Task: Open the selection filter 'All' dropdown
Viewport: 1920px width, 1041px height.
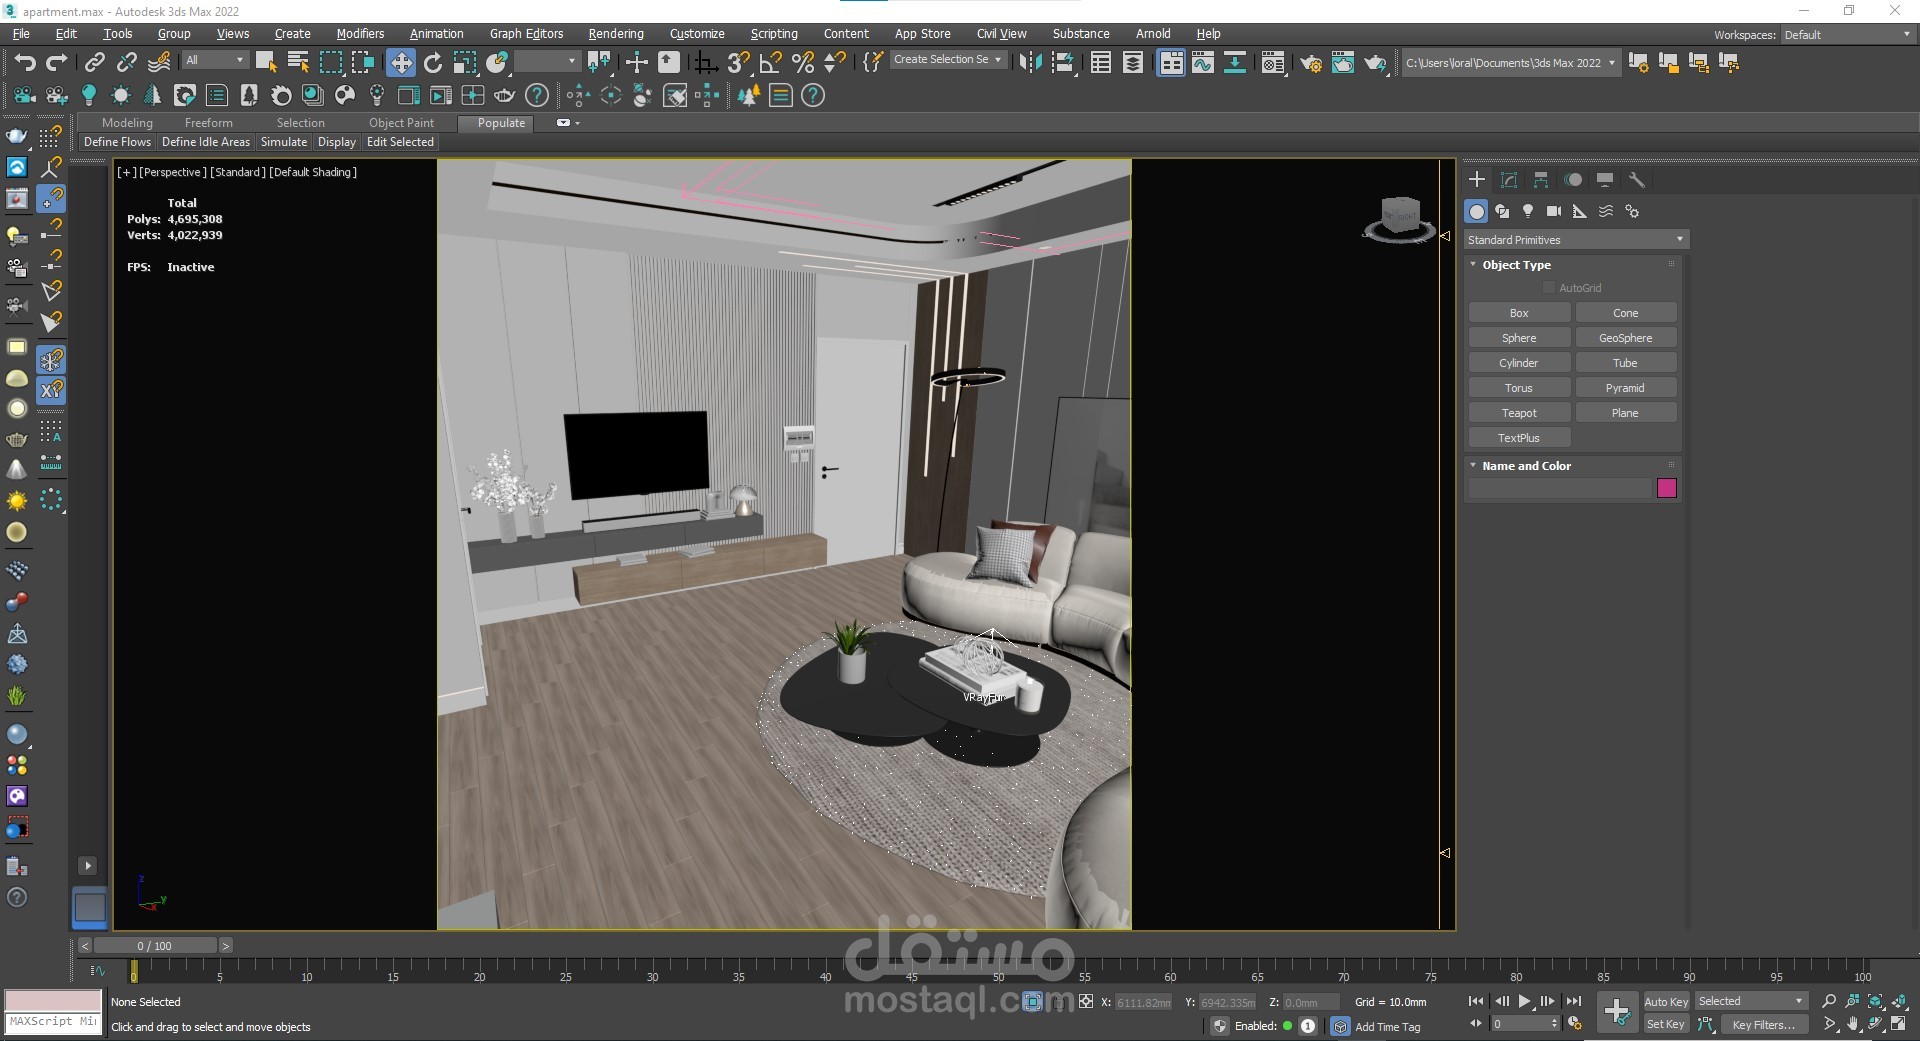Action: coord(215,61)
